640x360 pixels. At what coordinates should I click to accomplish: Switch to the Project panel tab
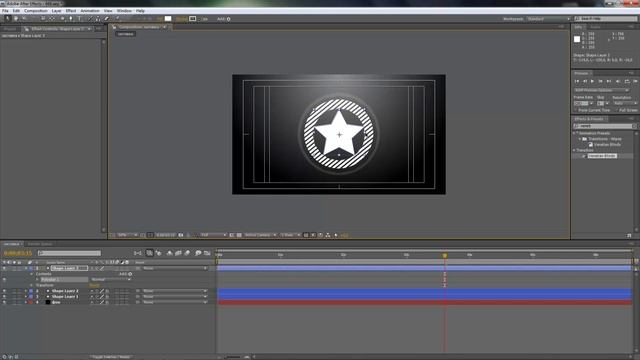[10, 29]
